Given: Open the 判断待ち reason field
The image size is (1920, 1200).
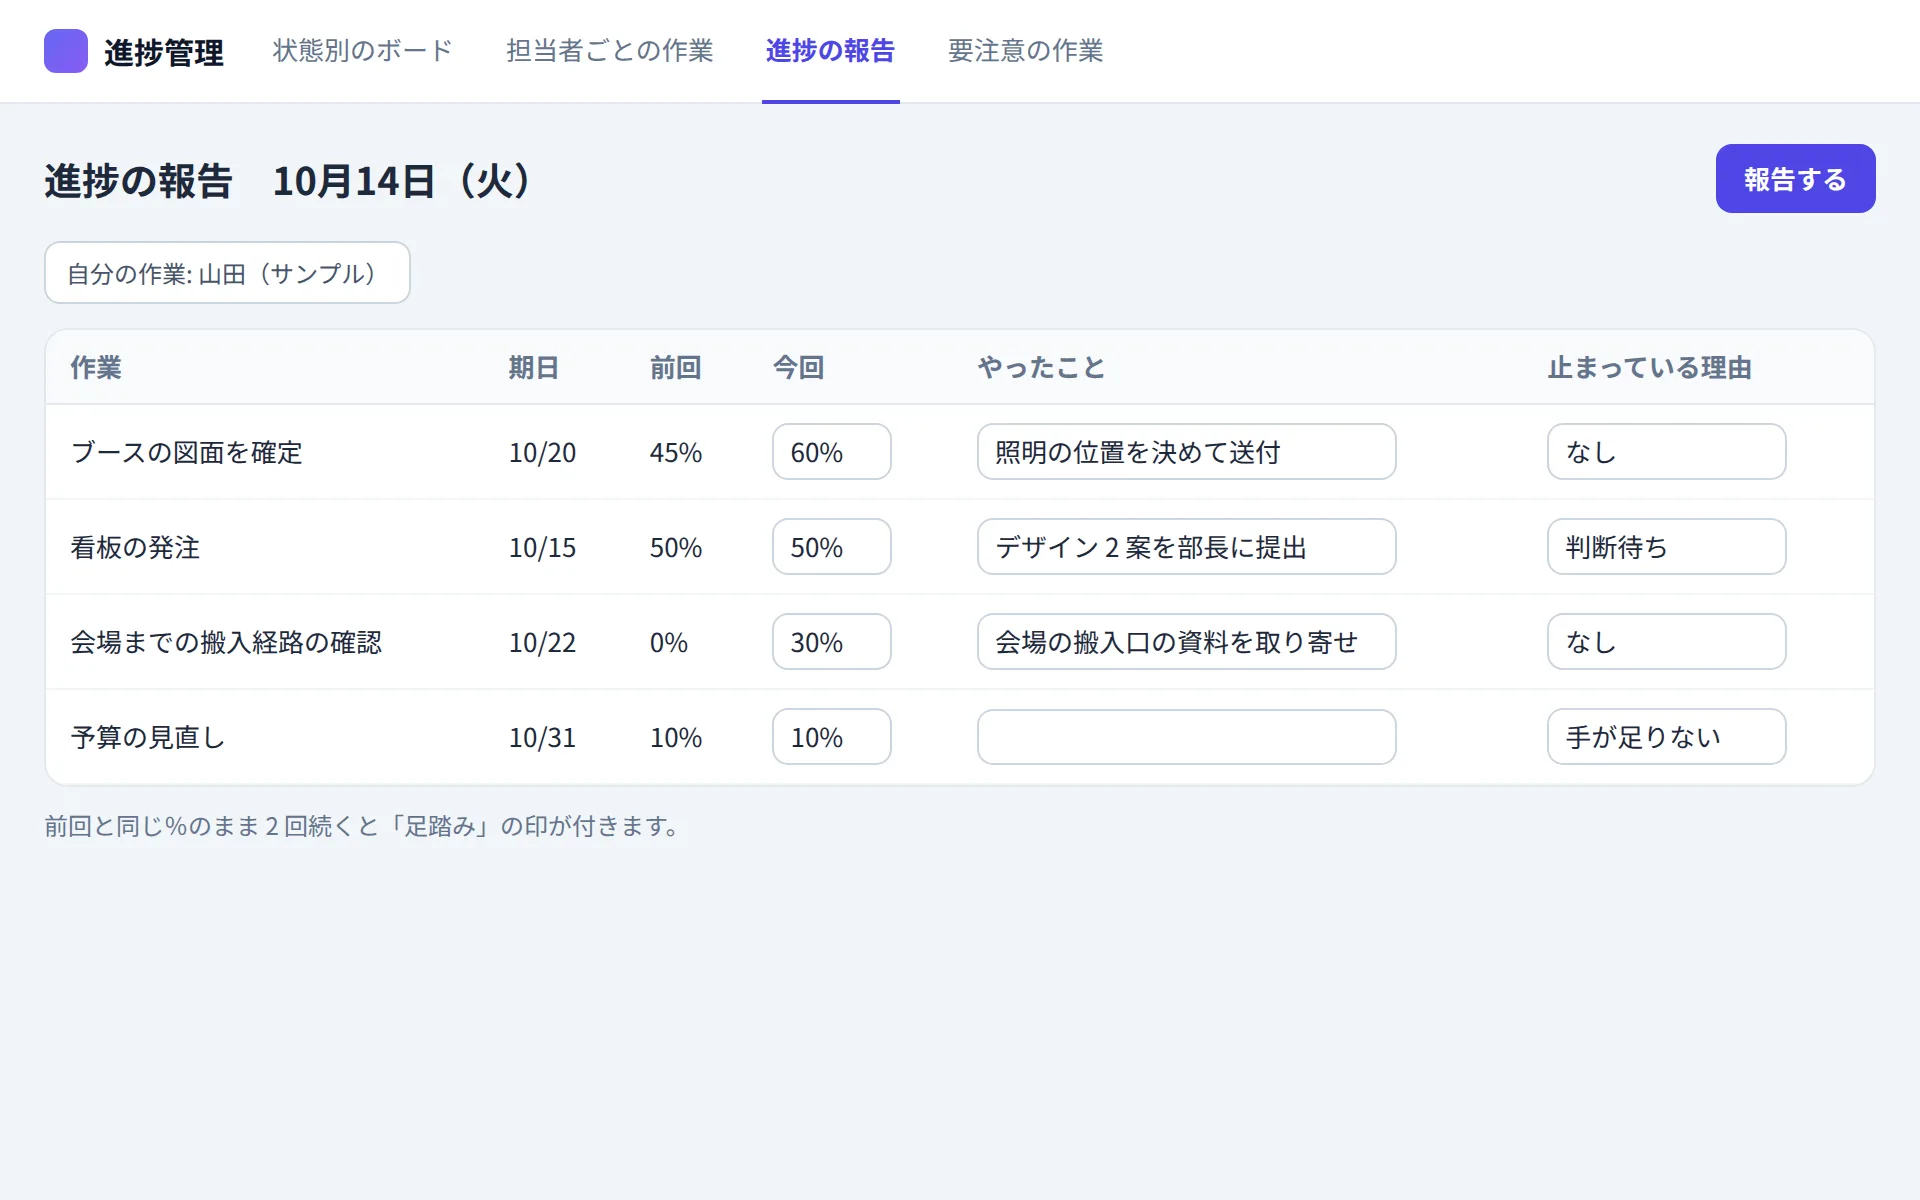Looking at the screenshot, I should pos(1666,547).
